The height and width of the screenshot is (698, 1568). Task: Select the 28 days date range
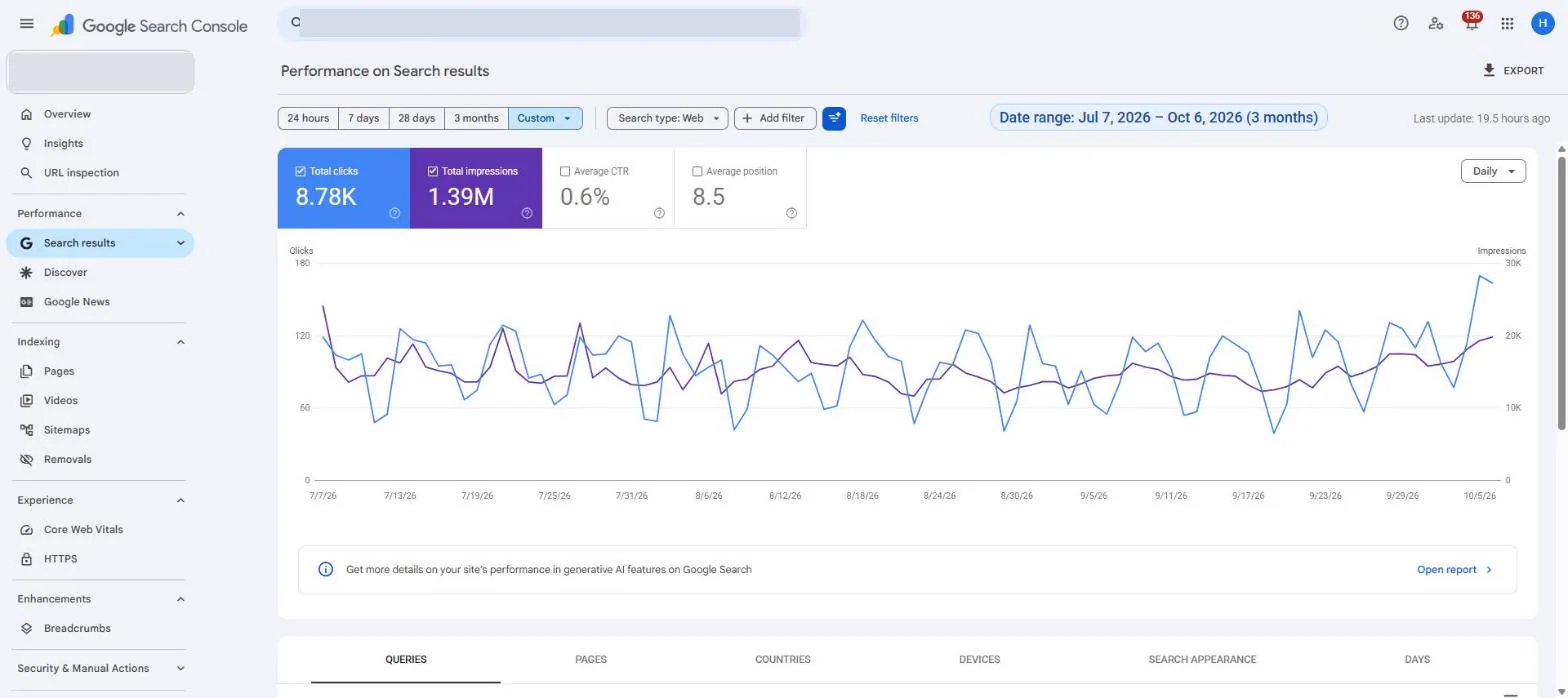417,118
